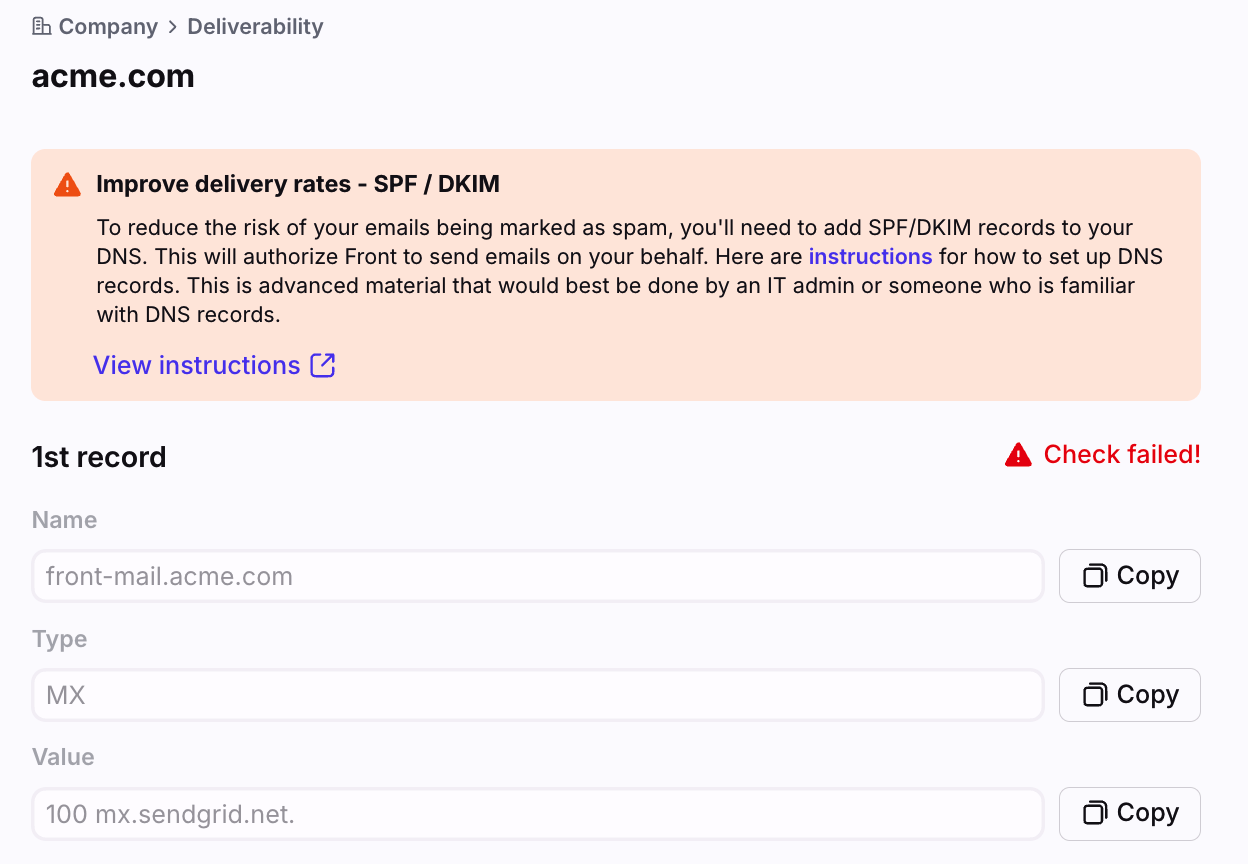1248x864 pixels.
Task: Click the Name field front-mail.acme.com
Action: coord(538,576)
